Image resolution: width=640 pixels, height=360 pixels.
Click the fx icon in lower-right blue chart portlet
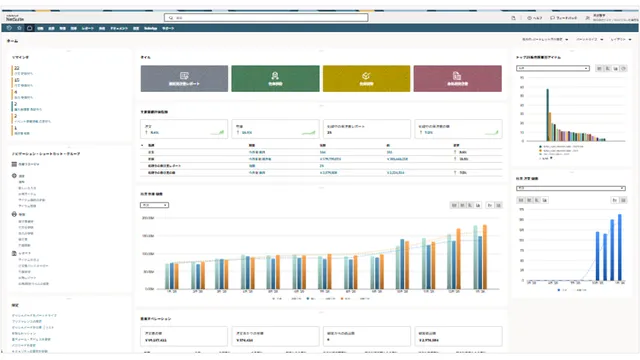click(x=614, y=200)
